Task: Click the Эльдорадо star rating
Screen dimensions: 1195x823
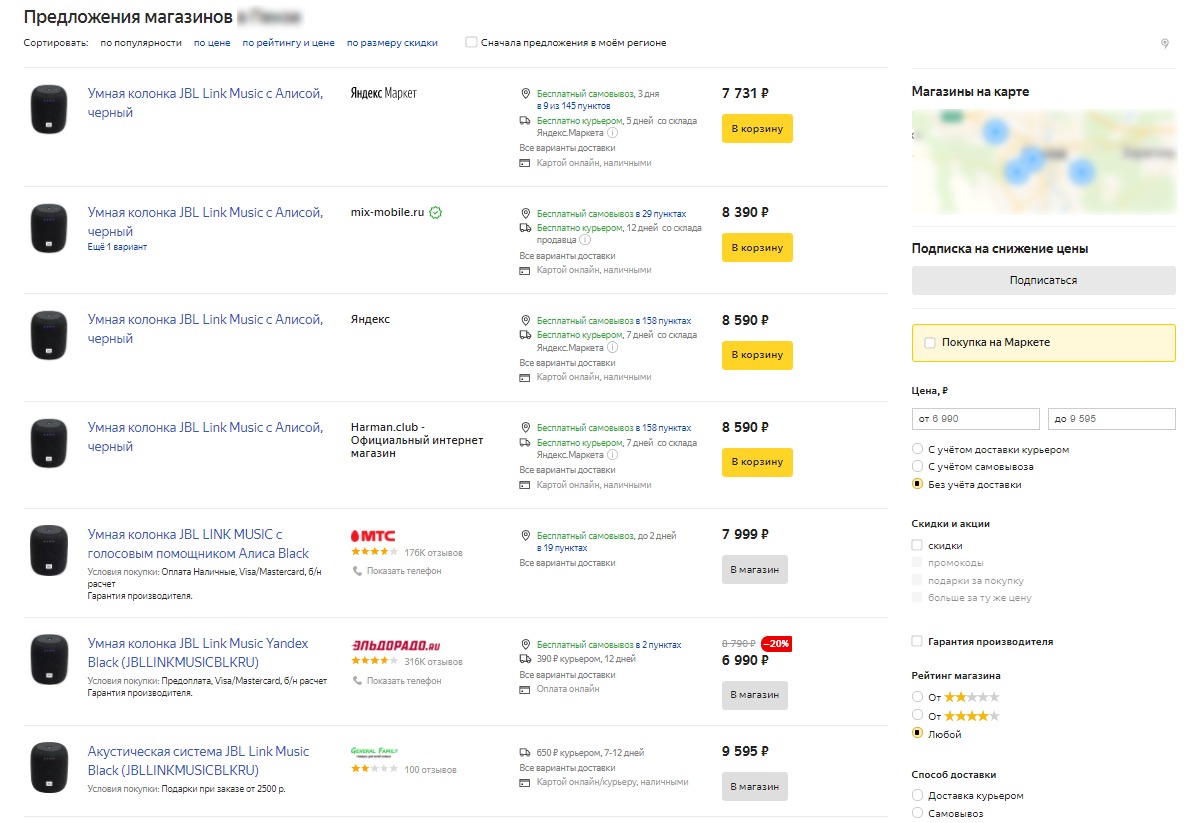Action: tap(374, 661)
